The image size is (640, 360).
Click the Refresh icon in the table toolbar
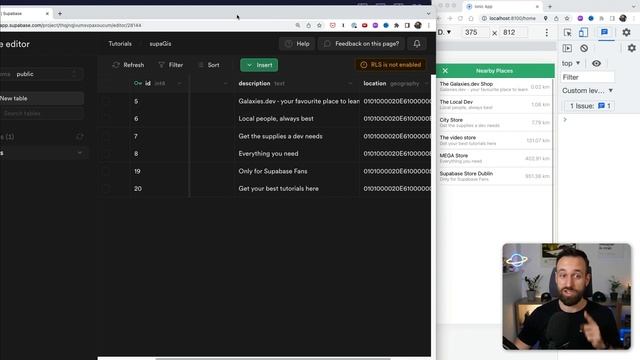coord(116,65)
